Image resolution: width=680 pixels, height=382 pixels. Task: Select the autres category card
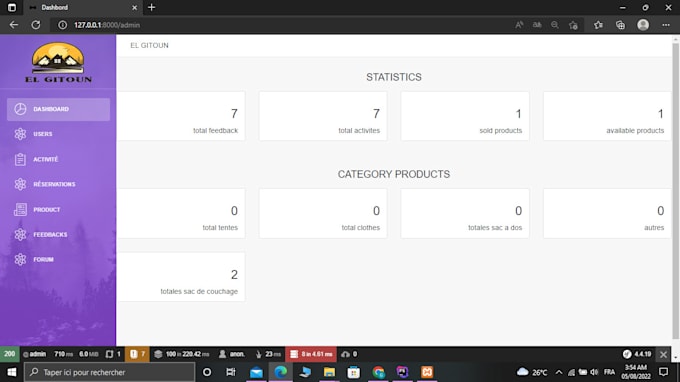pyautogui.click(x=607, y=213)
